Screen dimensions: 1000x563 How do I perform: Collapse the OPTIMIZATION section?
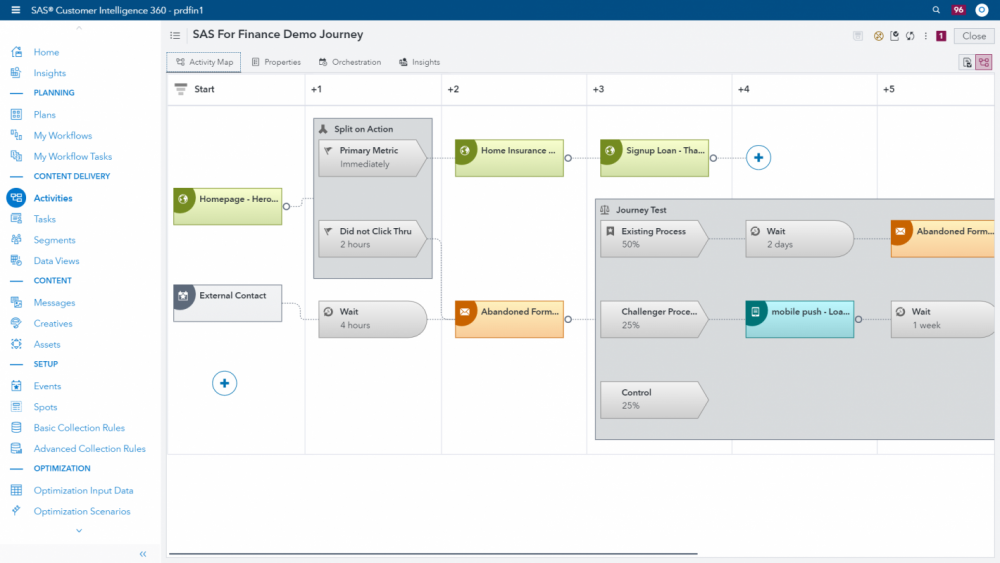click(17, 469)
